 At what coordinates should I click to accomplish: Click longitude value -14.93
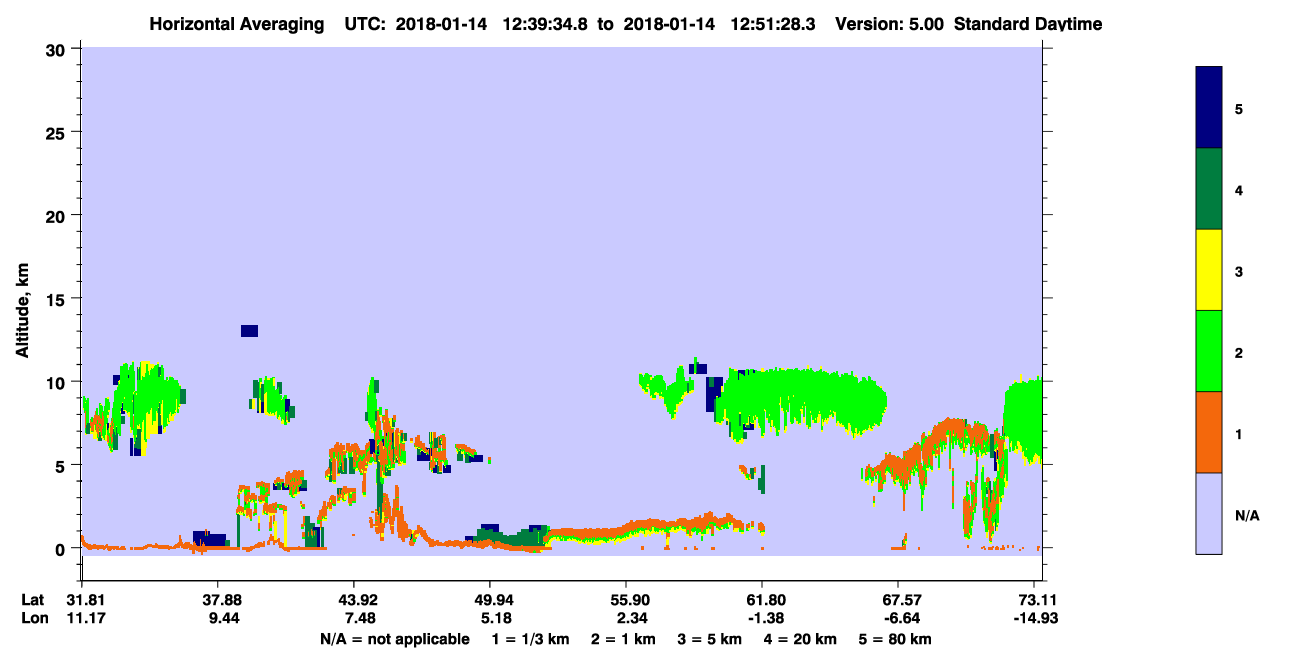pos(1034,618)
